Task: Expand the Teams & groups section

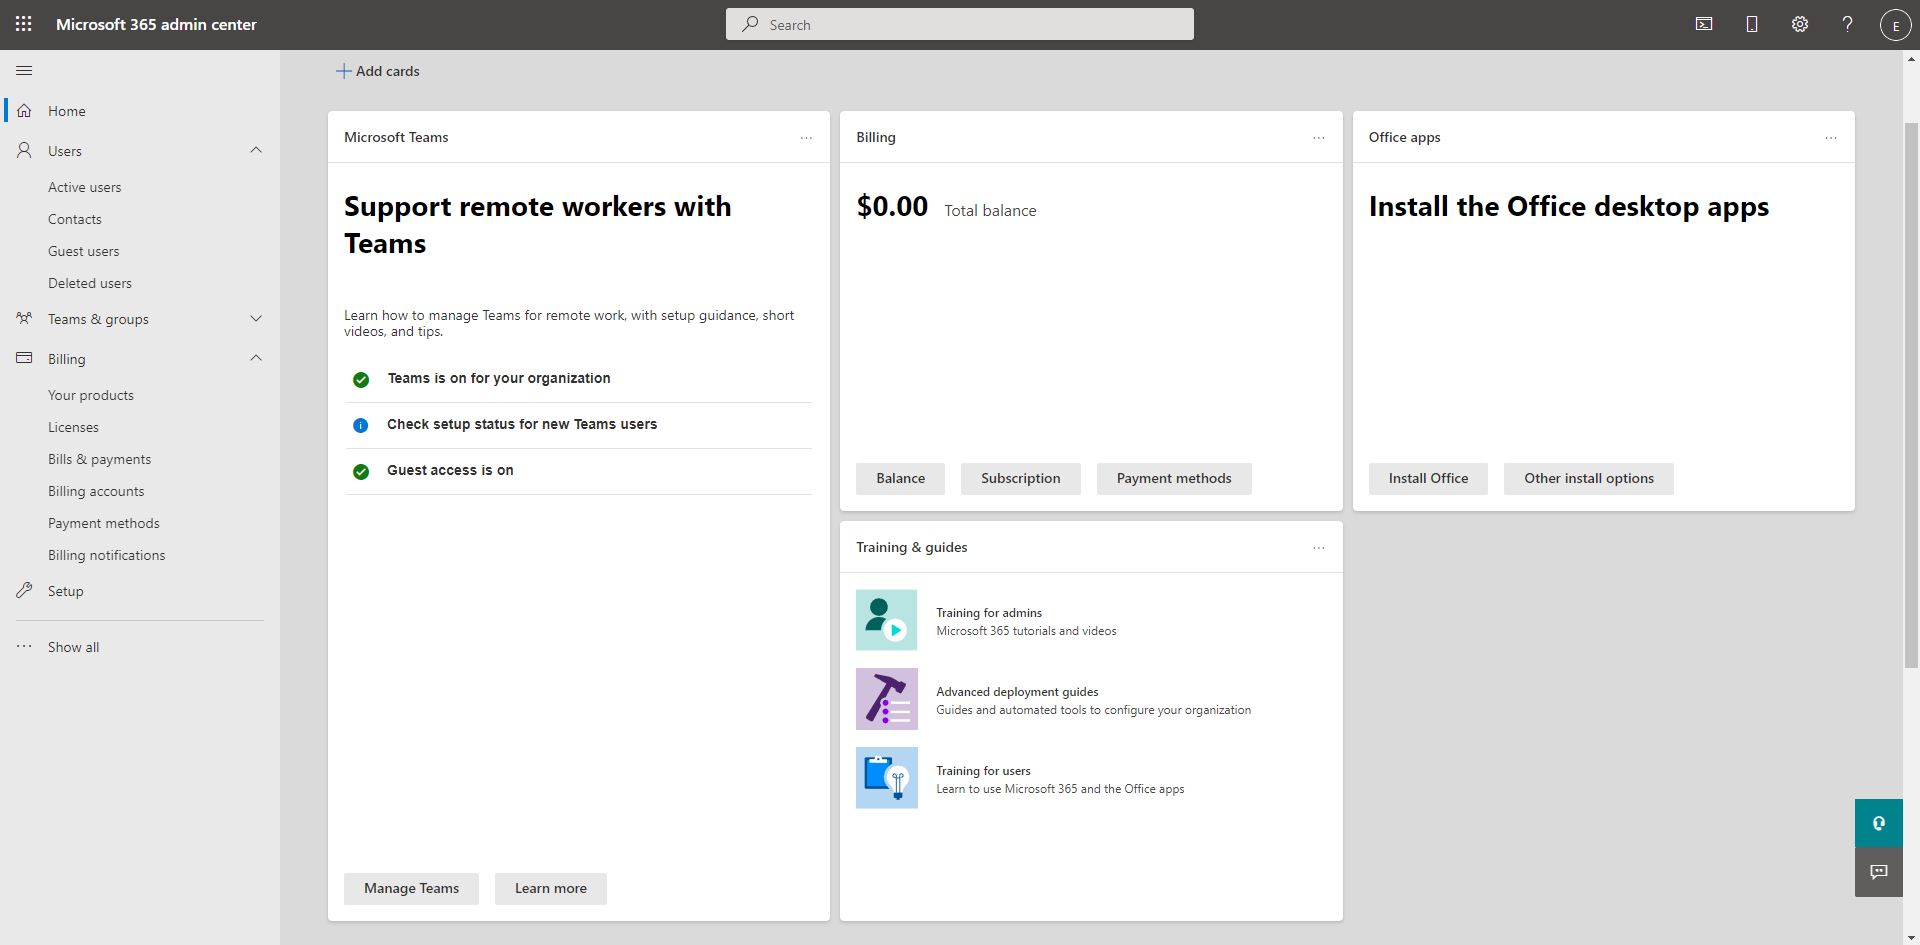Action: click(x=256, y=319)
